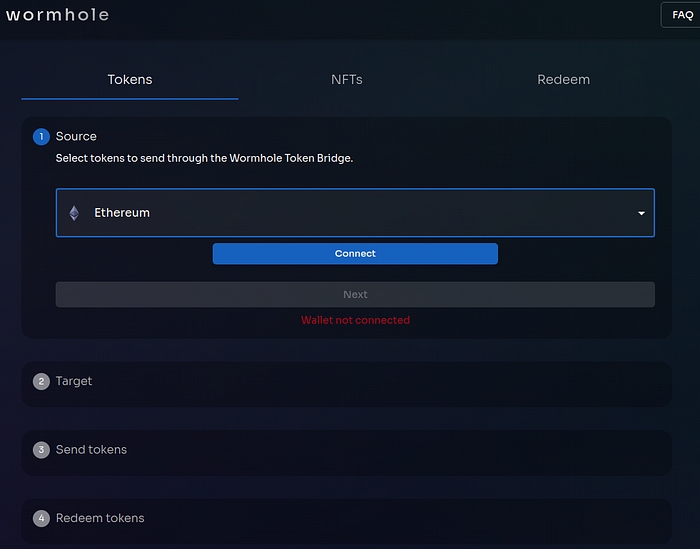
Task: Click the step 1 number badge
Action: (x=41, y=137)
